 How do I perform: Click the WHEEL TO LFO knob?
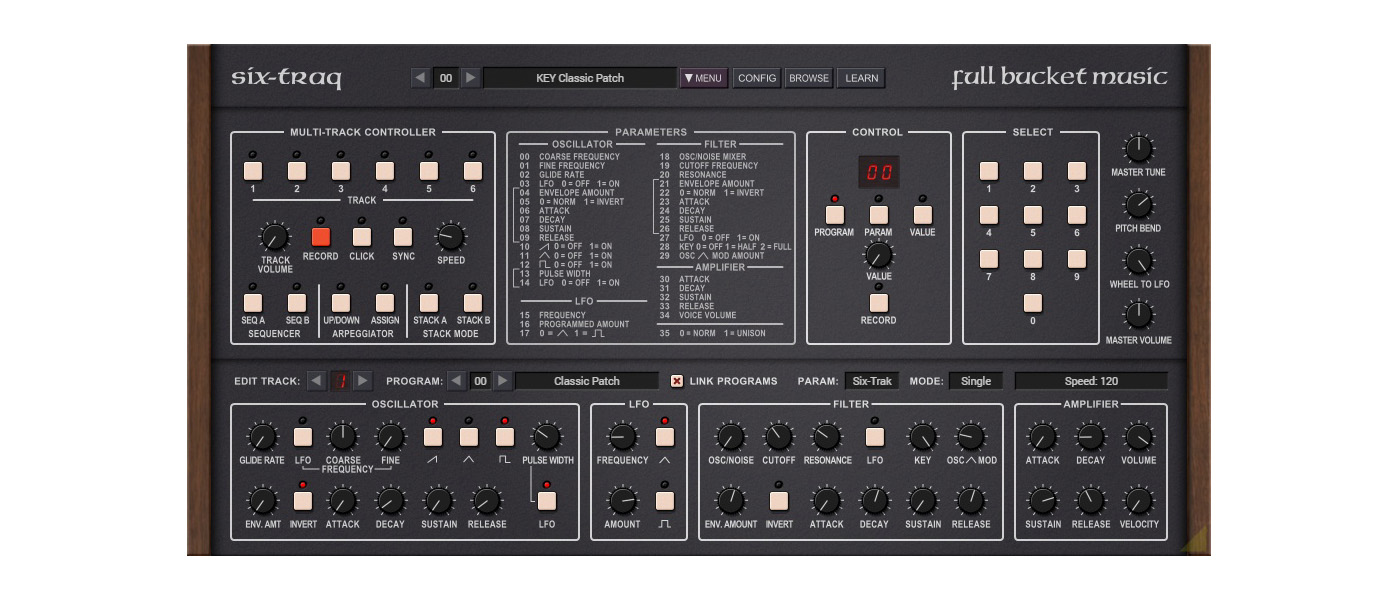[x=1138, y=261]
